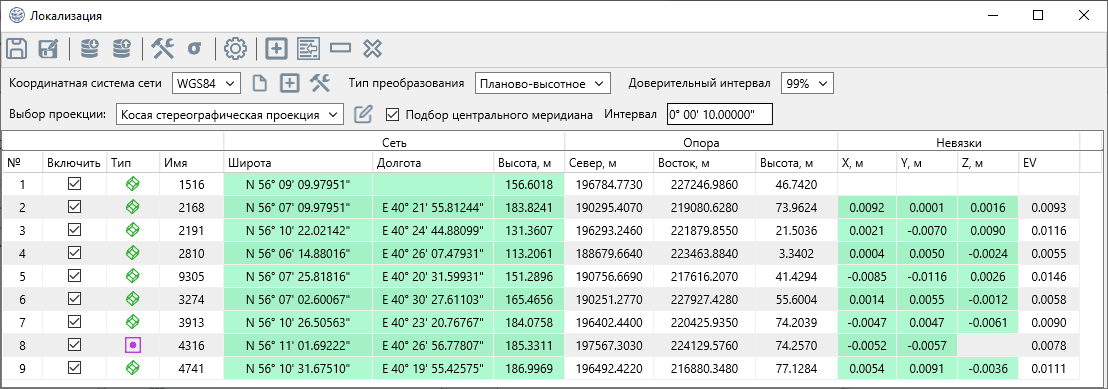Viewport: 1108px width, 389px height.
Task: Click the delete all X icon
Action: pos(372,49)
